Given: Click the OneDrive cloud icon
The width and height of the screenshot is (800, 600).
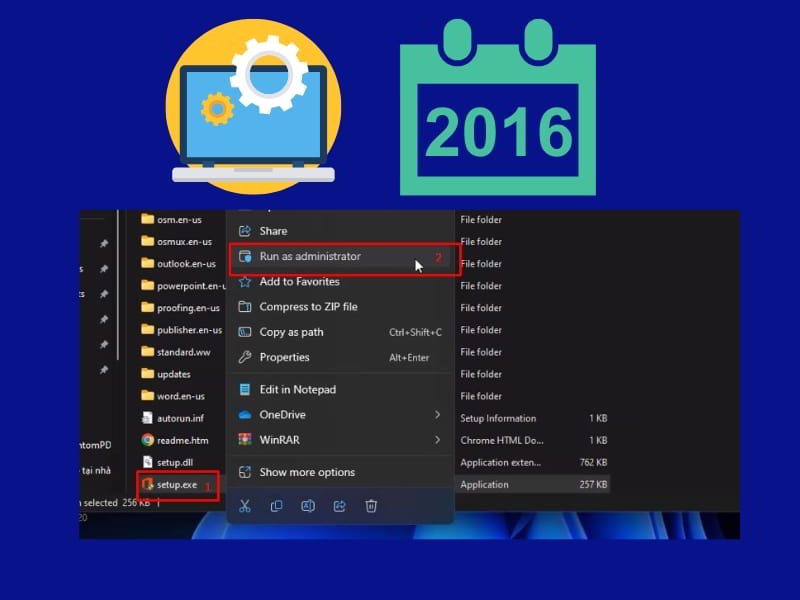Looking at the screenshot, I should 243,415.
